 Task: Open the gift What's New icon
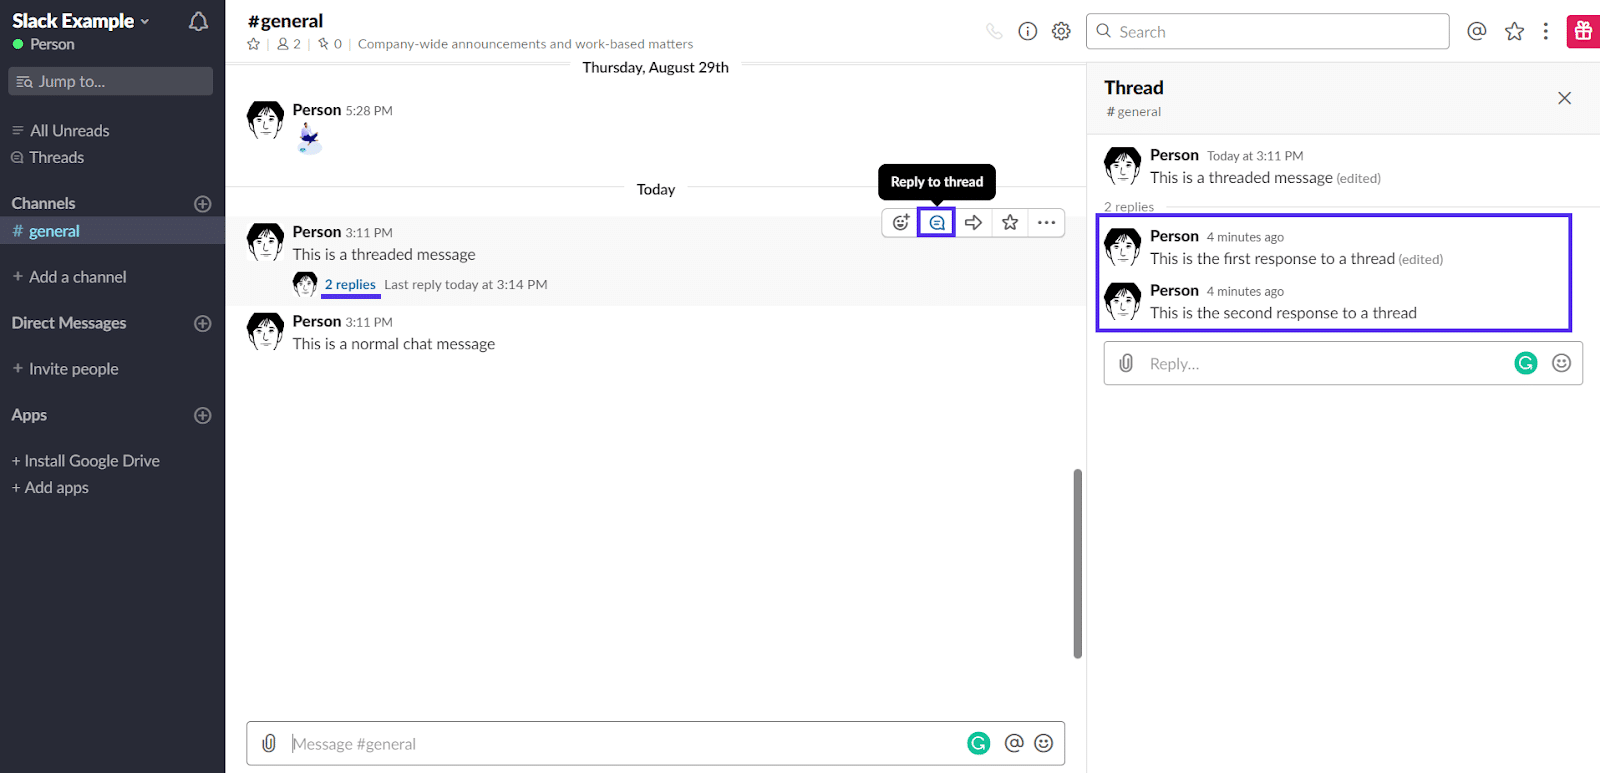(1583, 31)
